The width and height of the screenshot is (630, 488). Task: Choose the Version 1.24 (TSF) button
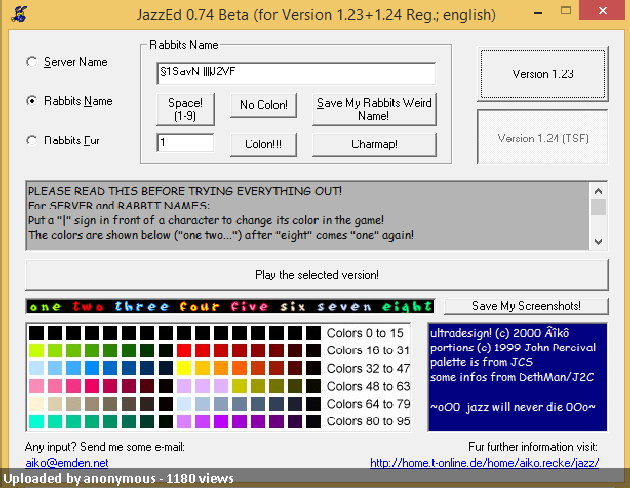(x=543, y=138)
